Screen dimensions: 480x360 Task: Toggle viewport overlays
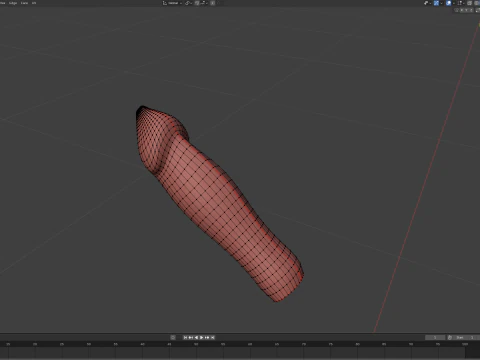point(449,3)
